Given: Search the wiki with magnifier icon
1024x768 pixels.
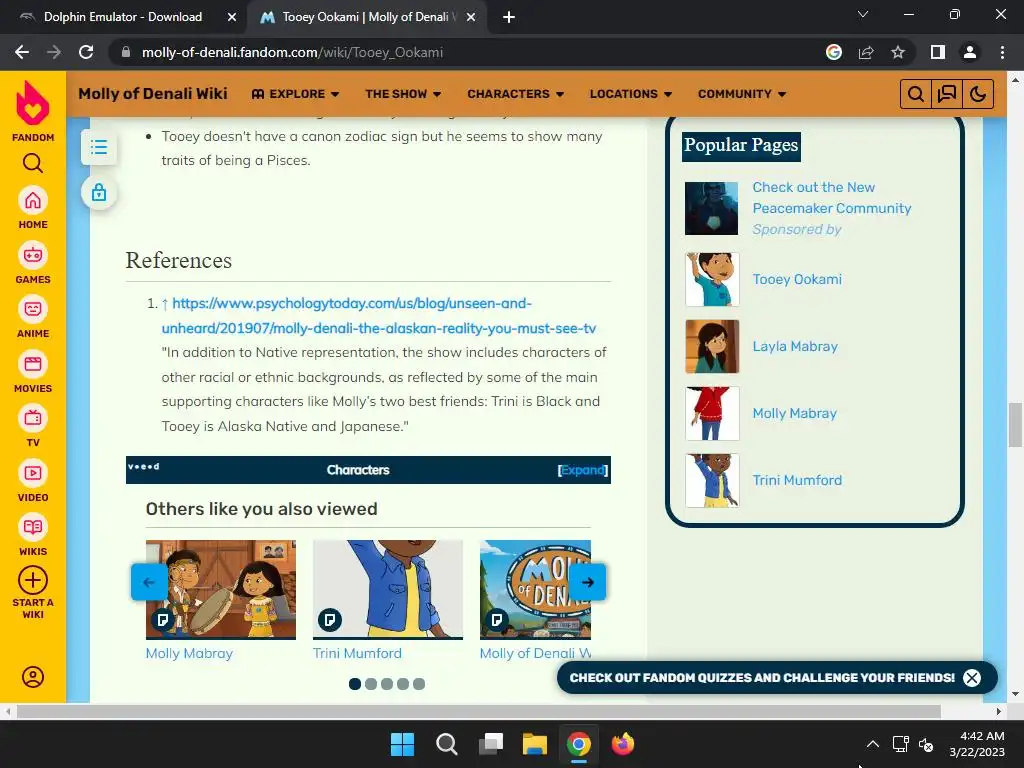Looking at the screenshot, I should [916, 94].
